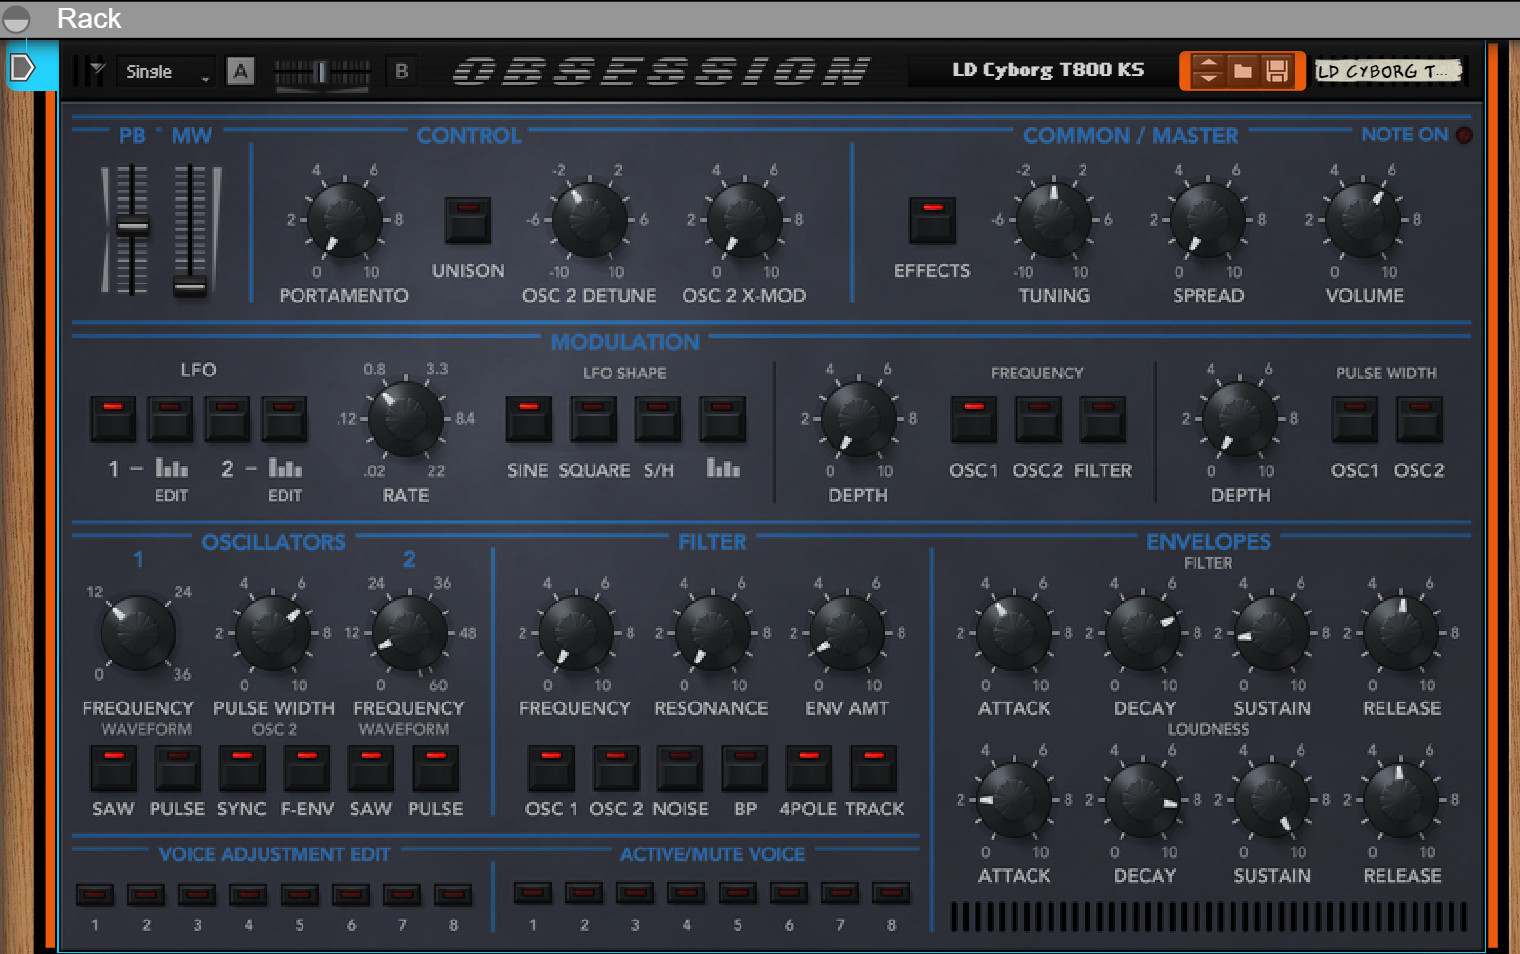Click the OSC 2 X-MOD knob
The height and width of the screenshot is (954, 1520).
745,220
